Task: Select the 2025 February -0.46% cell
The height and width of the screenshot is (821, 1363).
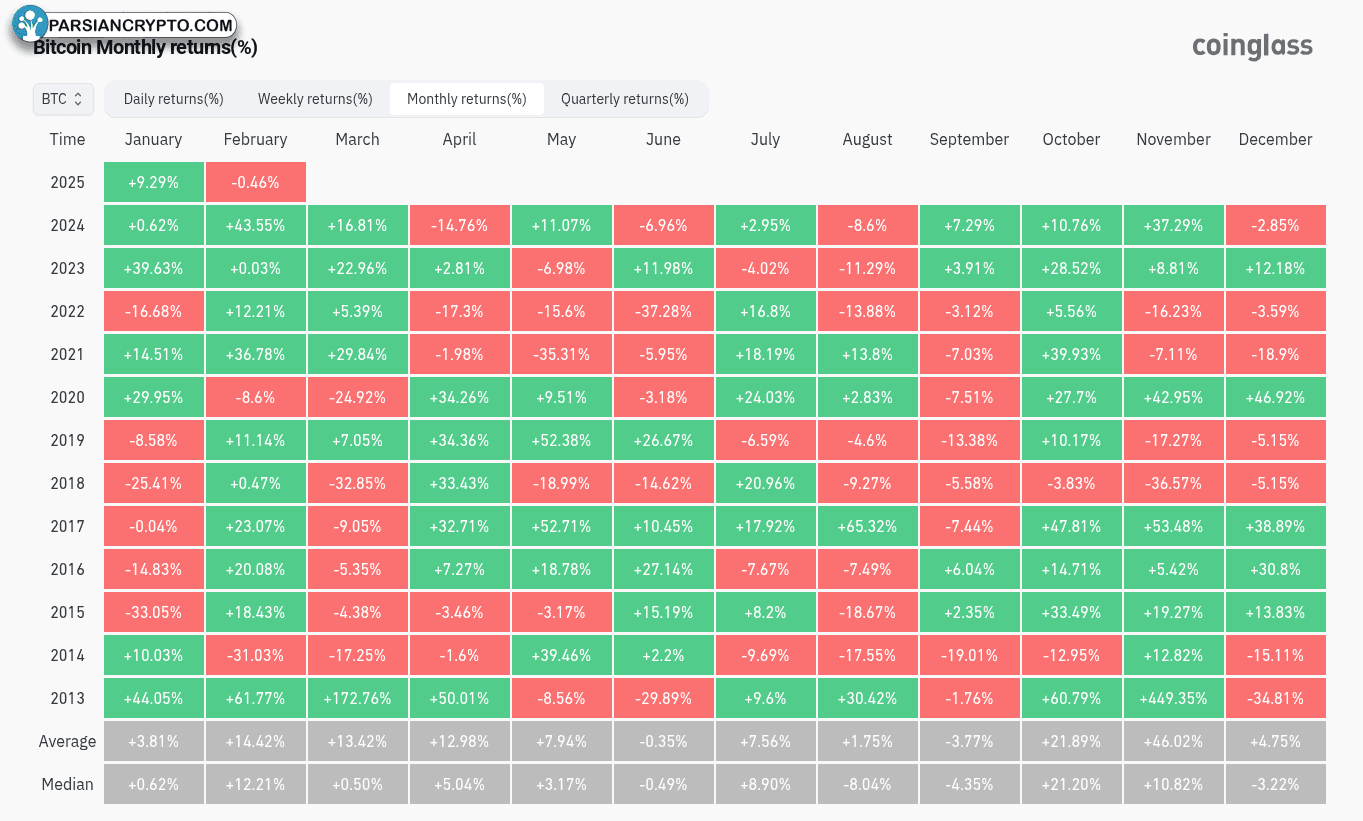Action: 256,183
